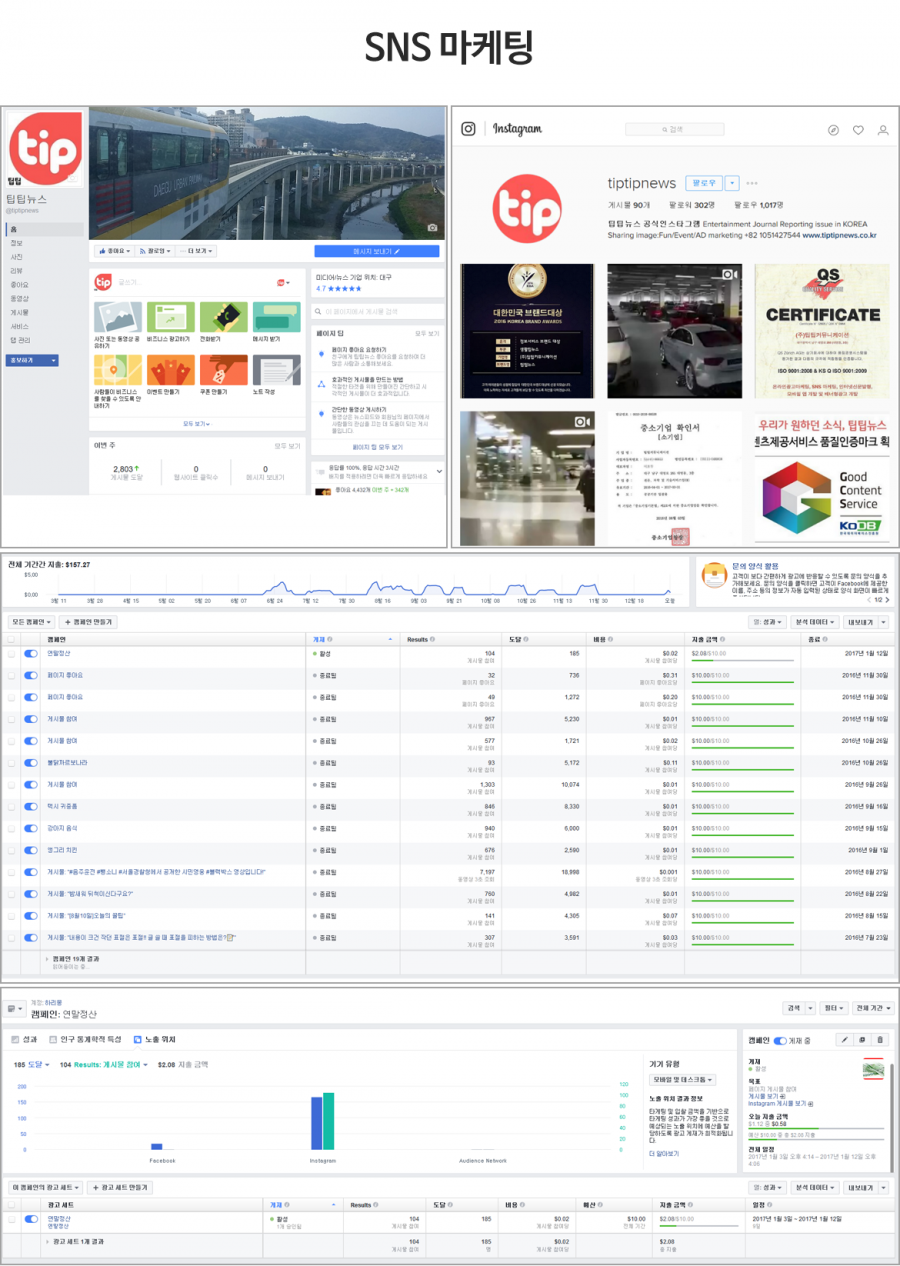This screenshot has width=900, height=1266.
Task: Click the Instagram '팔로우' follow button
Action: point(704,183)
